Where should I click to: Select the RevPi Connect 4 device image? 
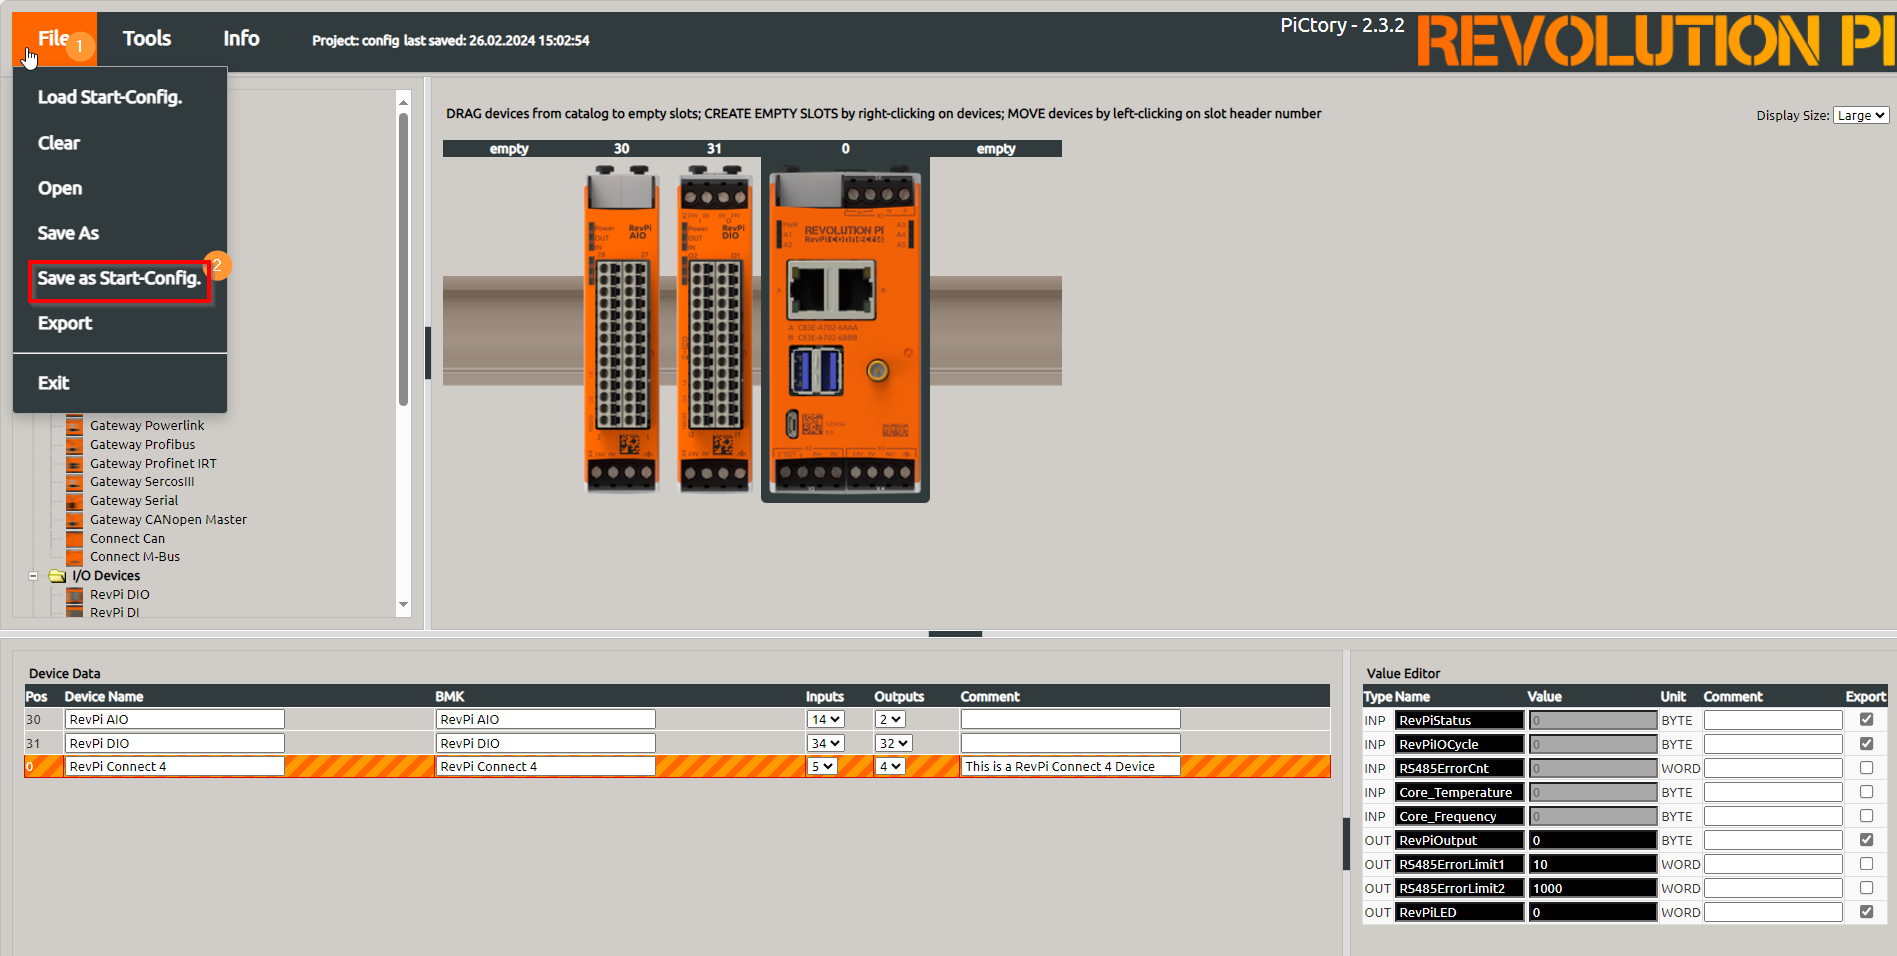846,330
